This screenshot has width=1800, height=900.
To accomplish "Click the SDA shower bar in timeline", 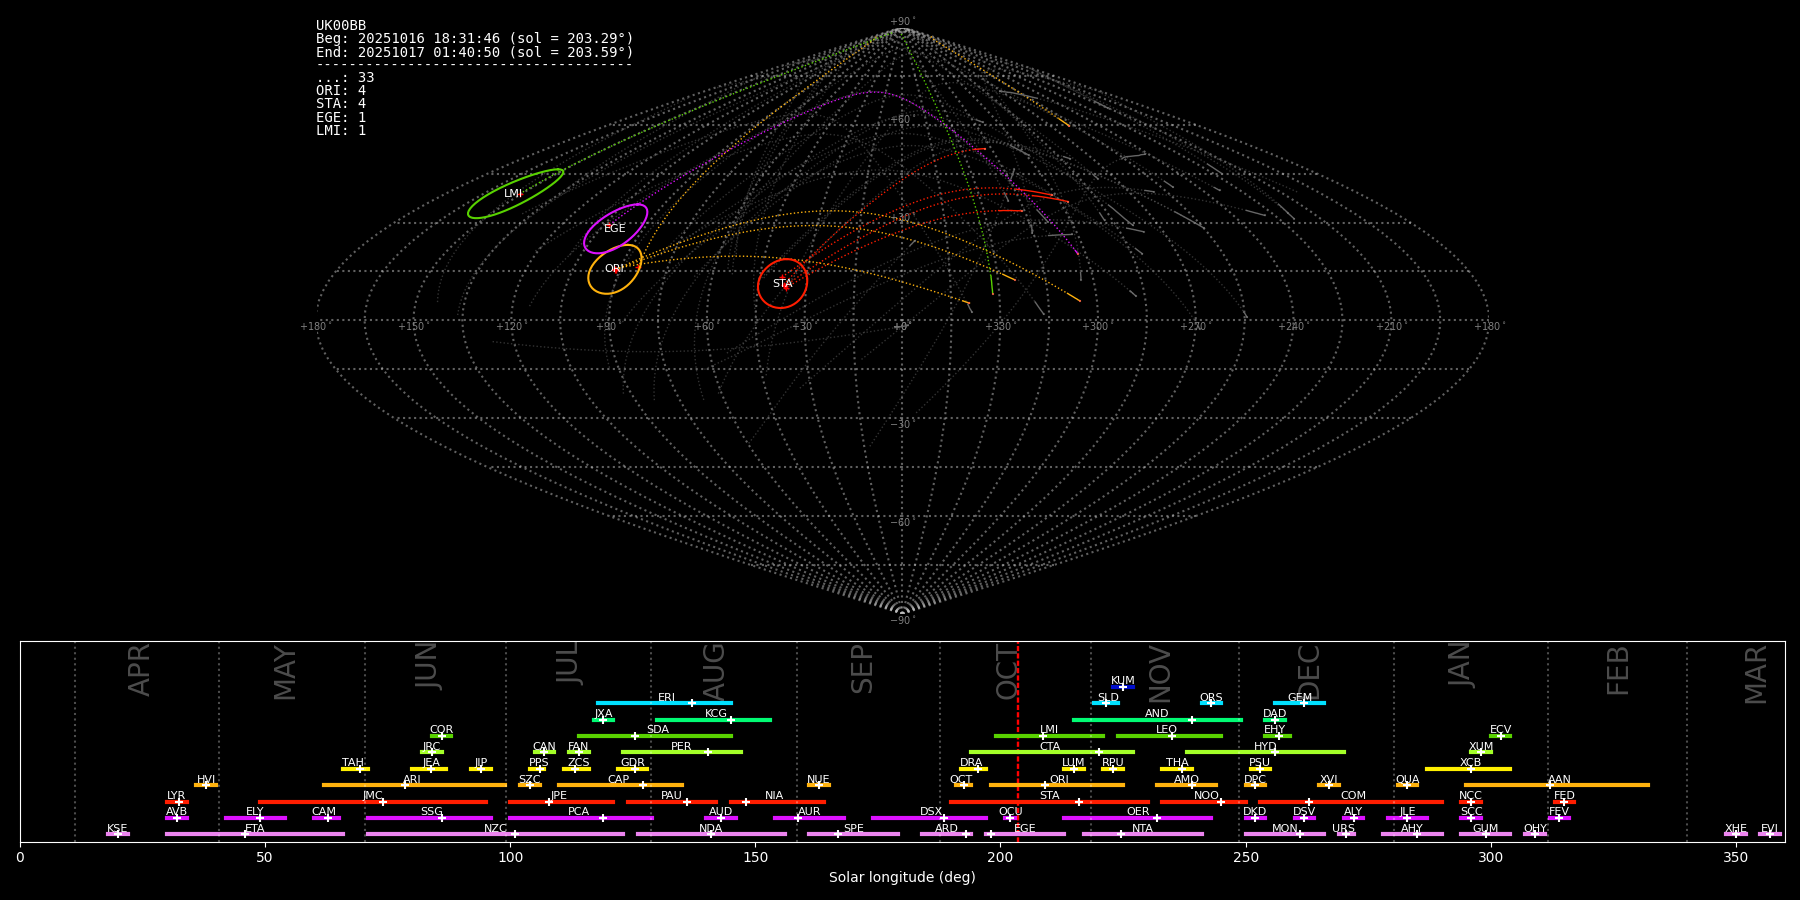I will point(655,736).
